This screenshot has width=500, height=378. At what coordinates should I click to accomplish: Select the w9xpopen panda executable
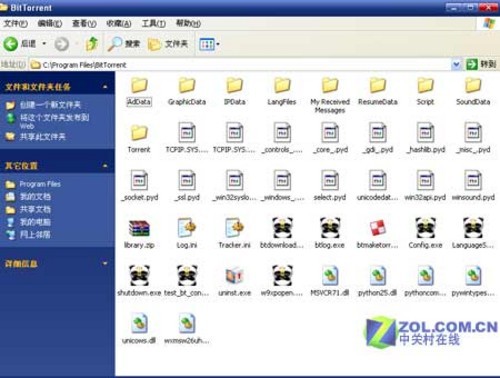pyautogui.click(x=282, y=281)
